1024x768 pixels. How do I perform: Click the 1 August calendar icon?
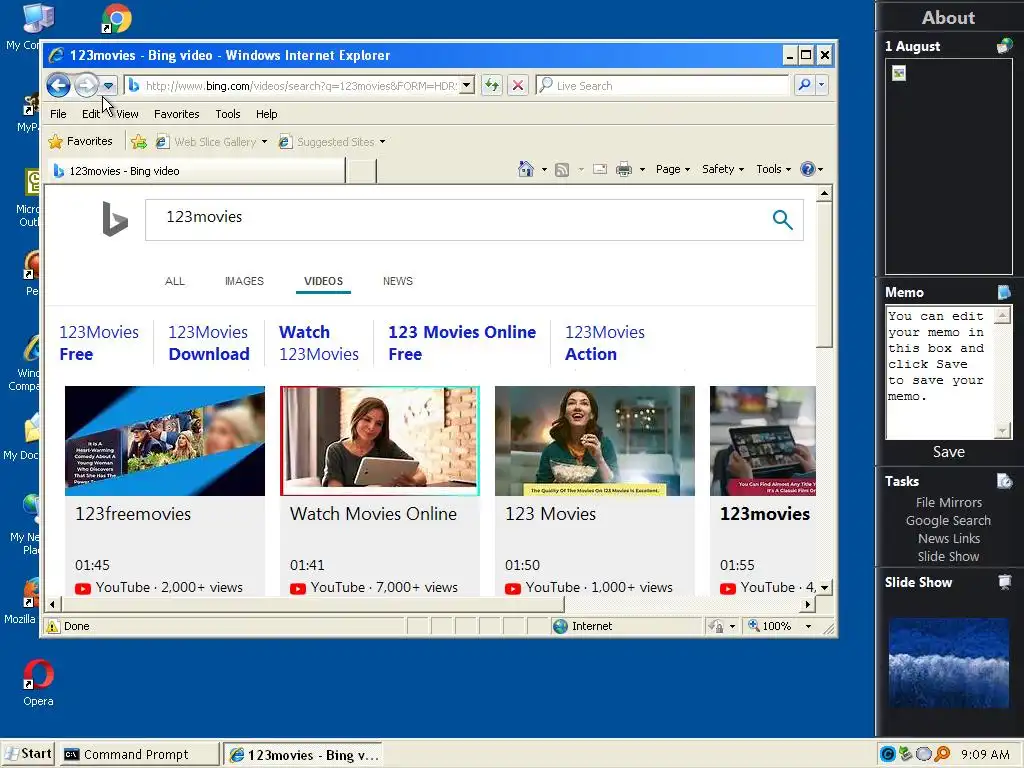pos(1004,46)
